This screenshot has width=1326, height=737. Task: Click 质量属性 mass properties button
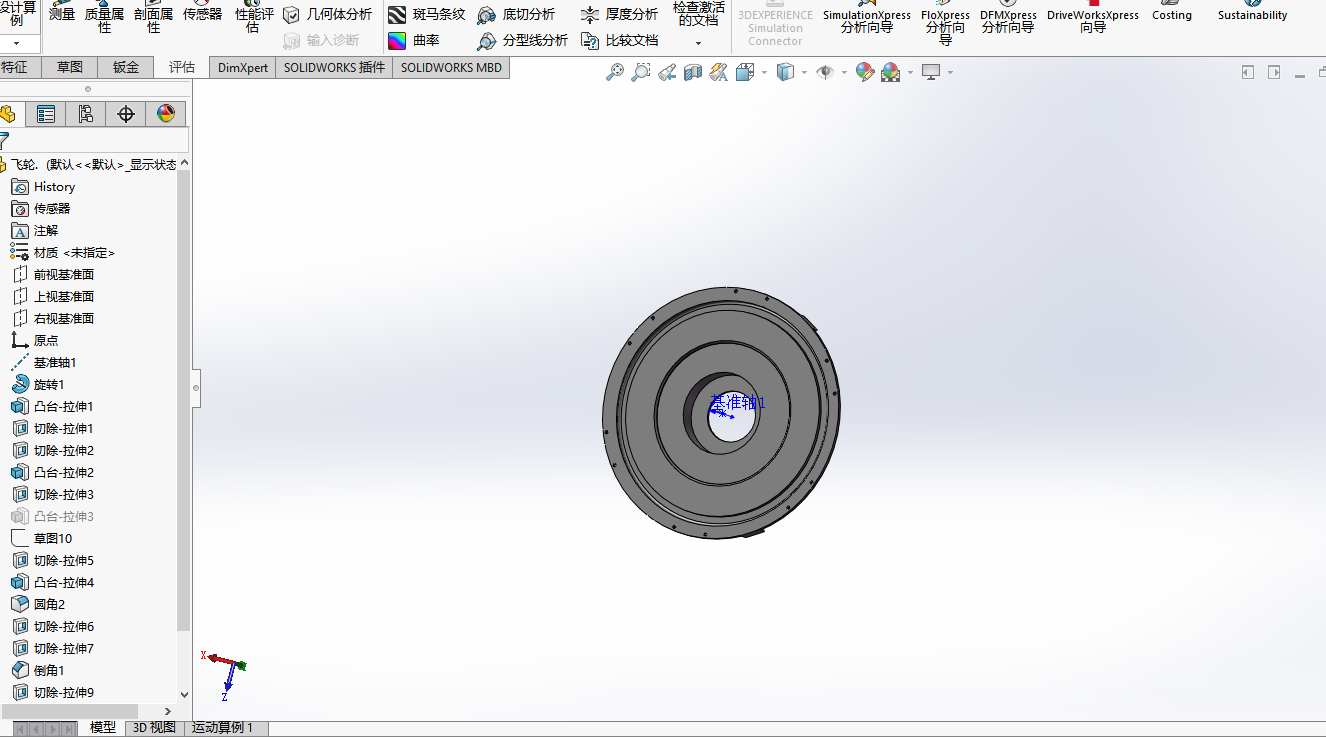[x=104, y=17]
